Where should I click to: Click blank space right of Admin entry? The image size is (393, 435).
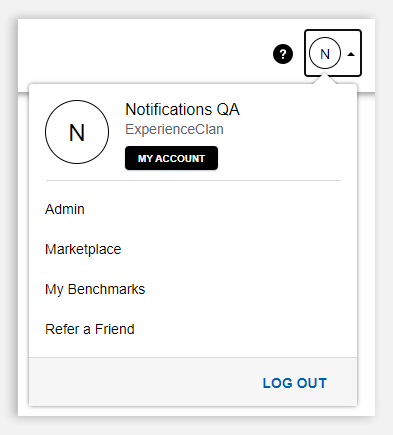[x=213, y=209]
